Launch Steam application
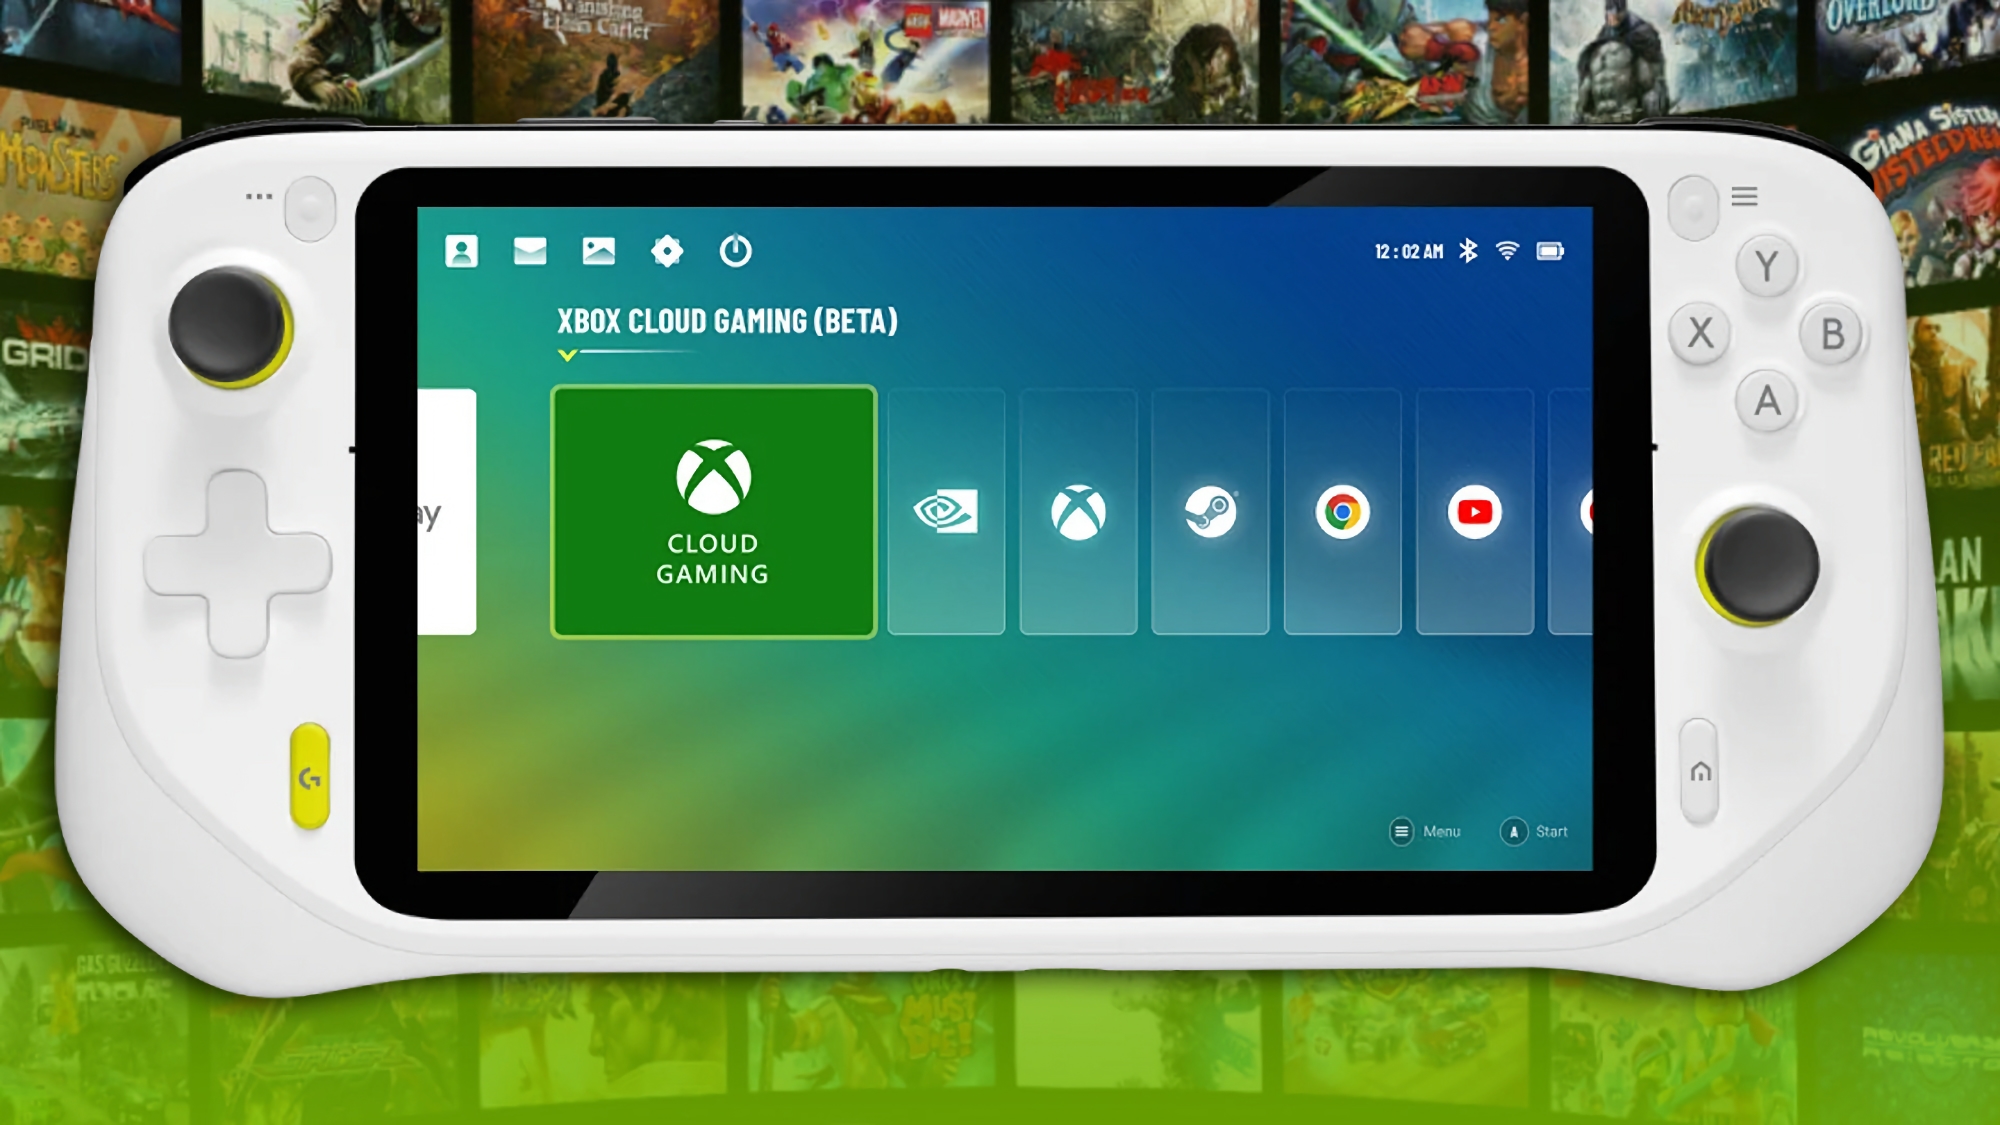 point(1209,511)
